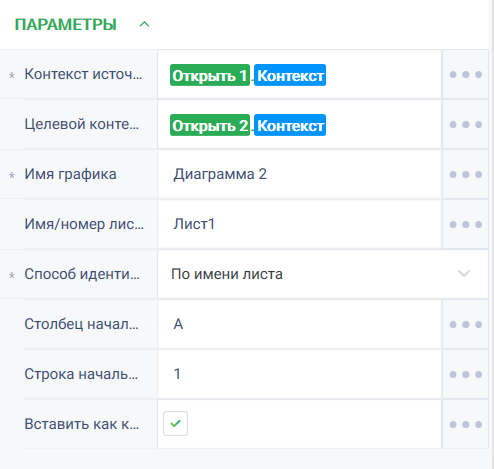Open three-dots menu for Строка начала row
The width and height of the screenshot is (494, 469).
pyautogui.click(x=465, y=374)
